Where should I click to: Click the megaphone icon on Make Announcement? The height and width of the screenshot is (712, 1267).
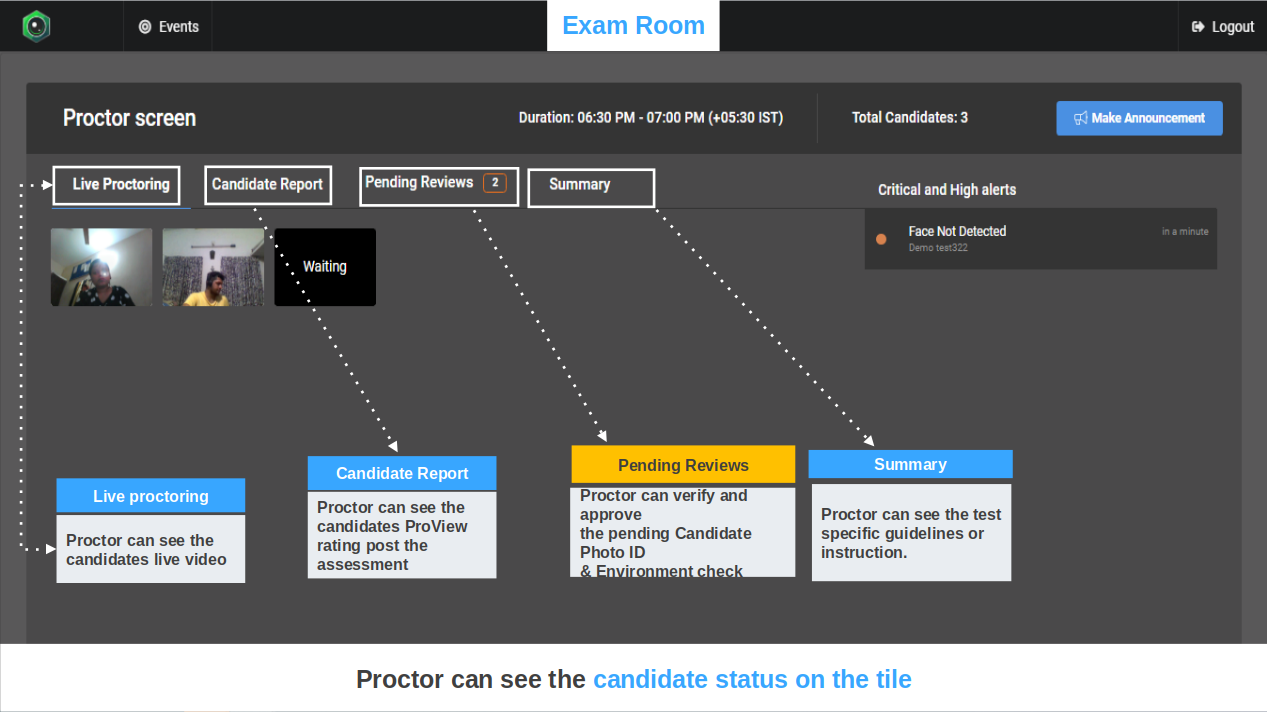tap(1080, 118)
